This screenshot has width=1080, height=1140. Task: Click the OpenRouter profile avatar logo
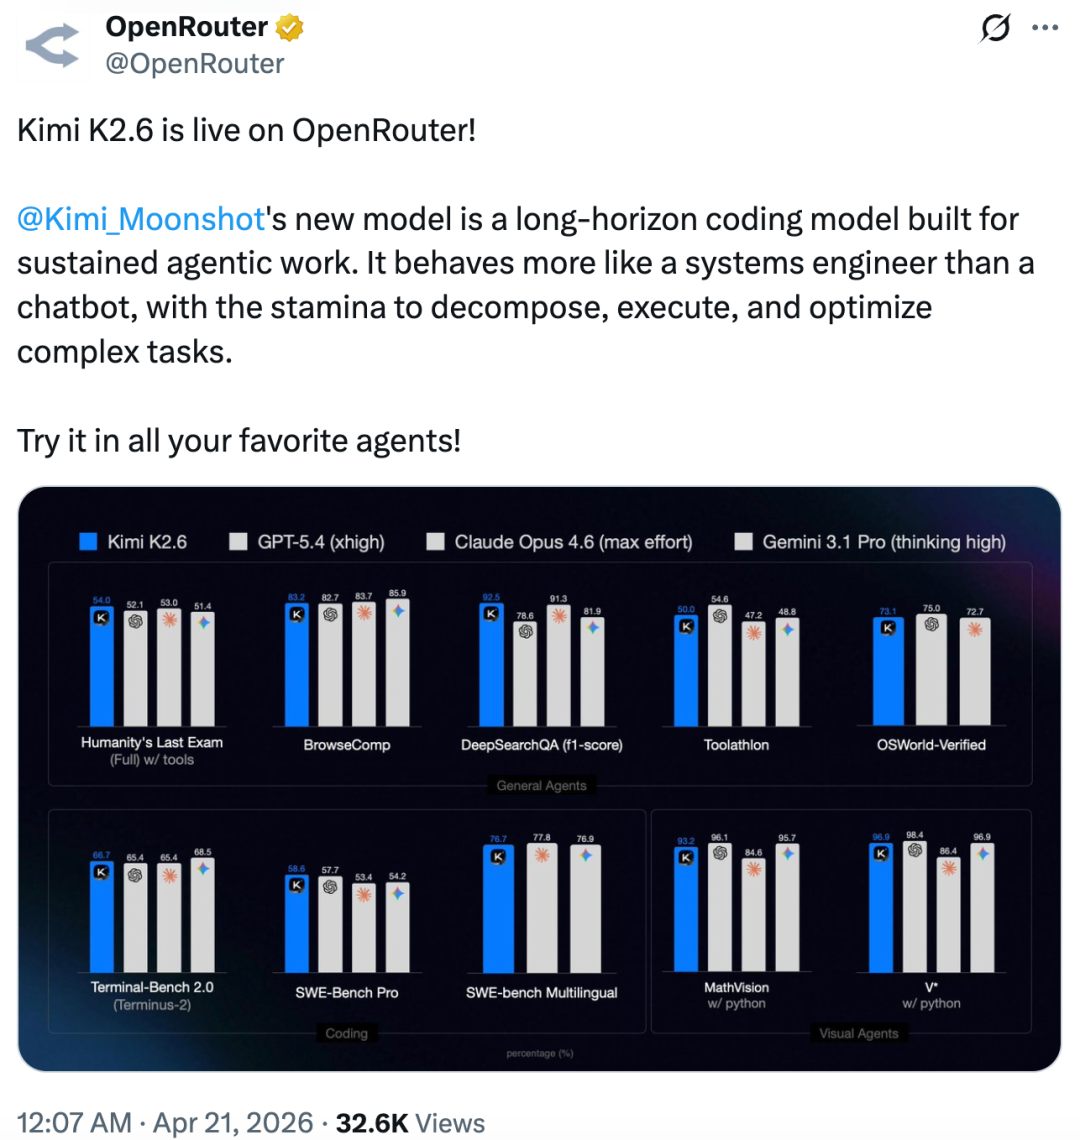click(51, 45)
